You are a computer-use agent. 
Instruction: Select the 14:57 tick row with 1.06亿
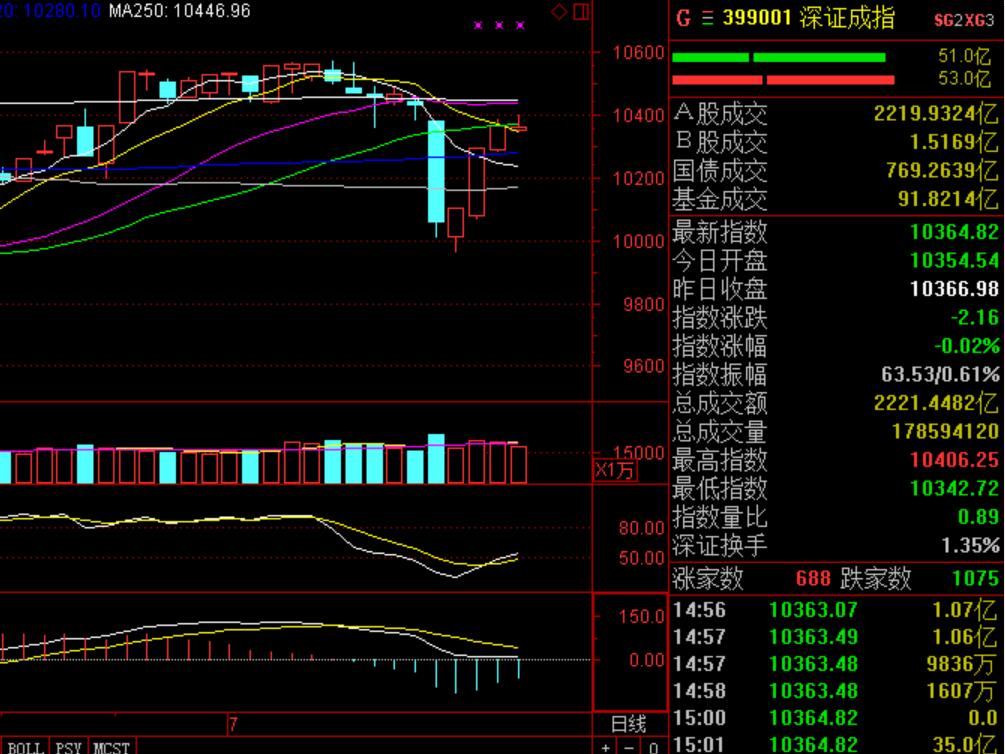pos(836,637)
